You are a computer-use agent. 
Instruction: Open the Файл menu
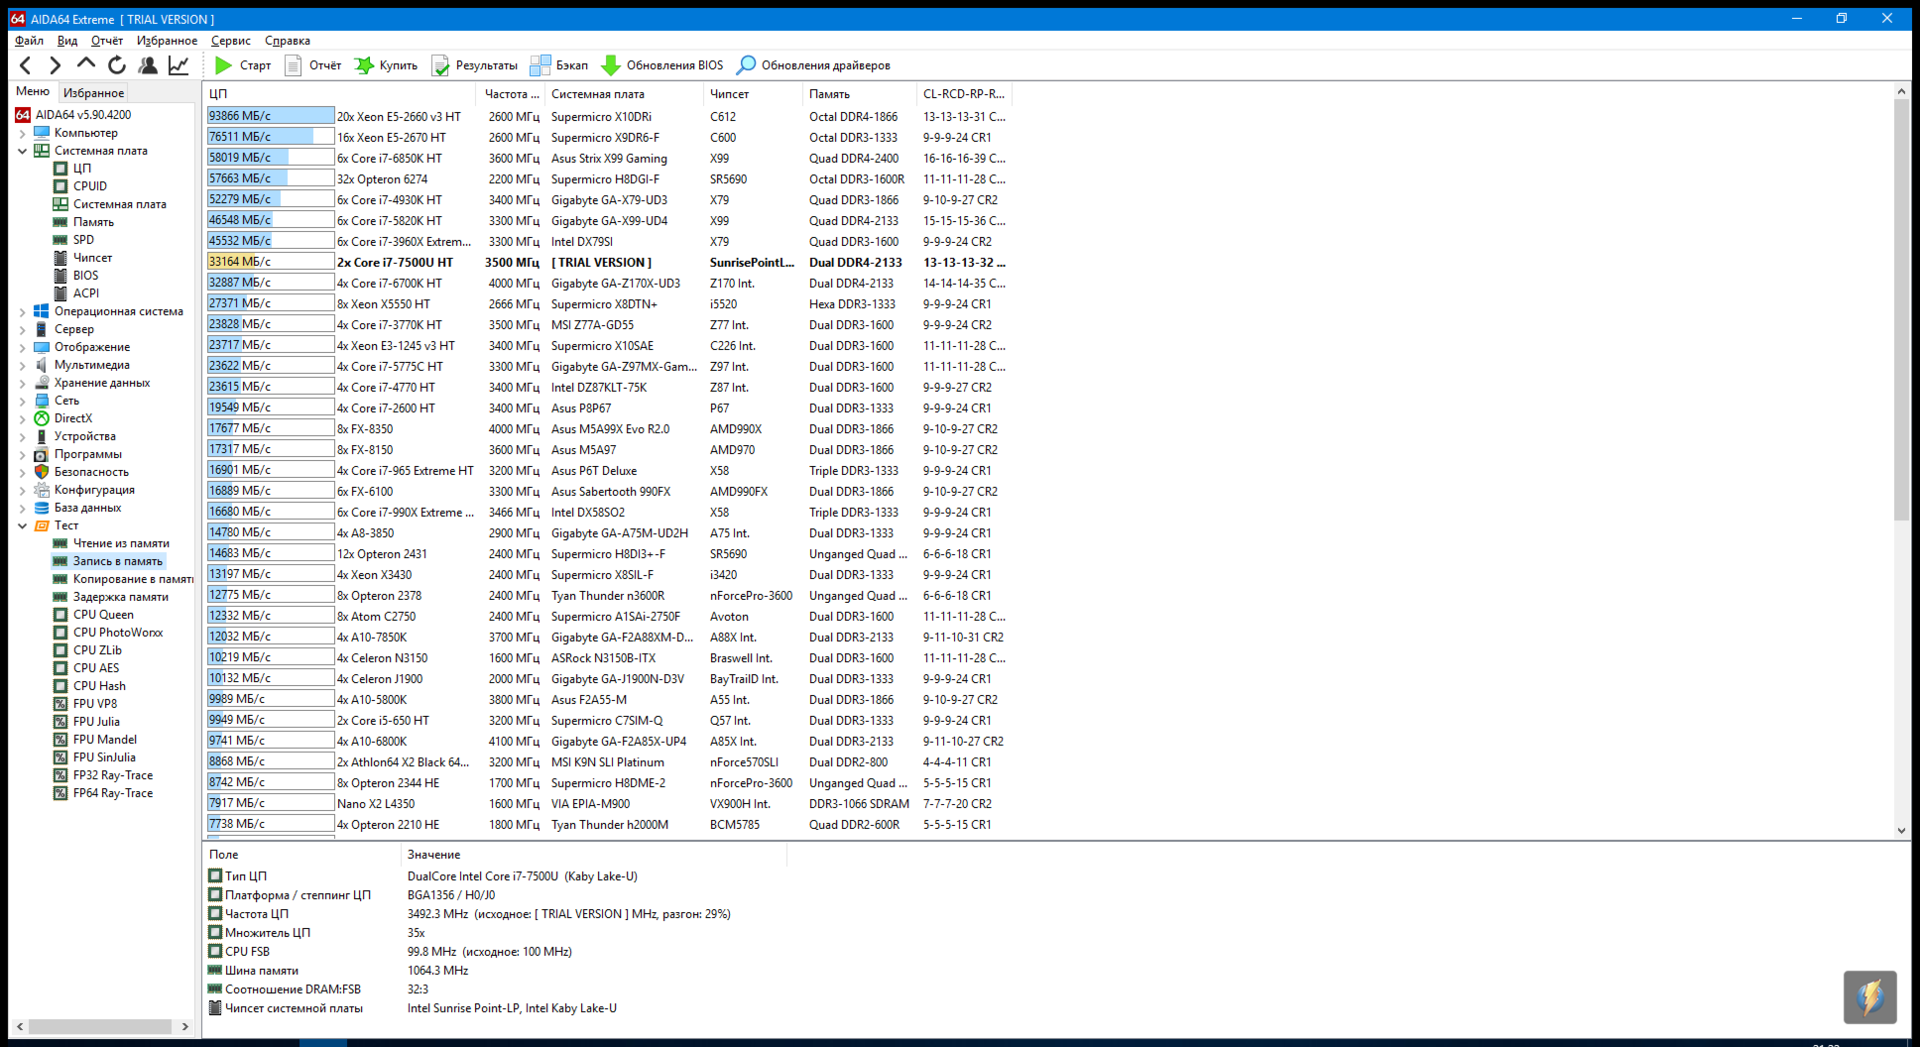pos(29,41)
